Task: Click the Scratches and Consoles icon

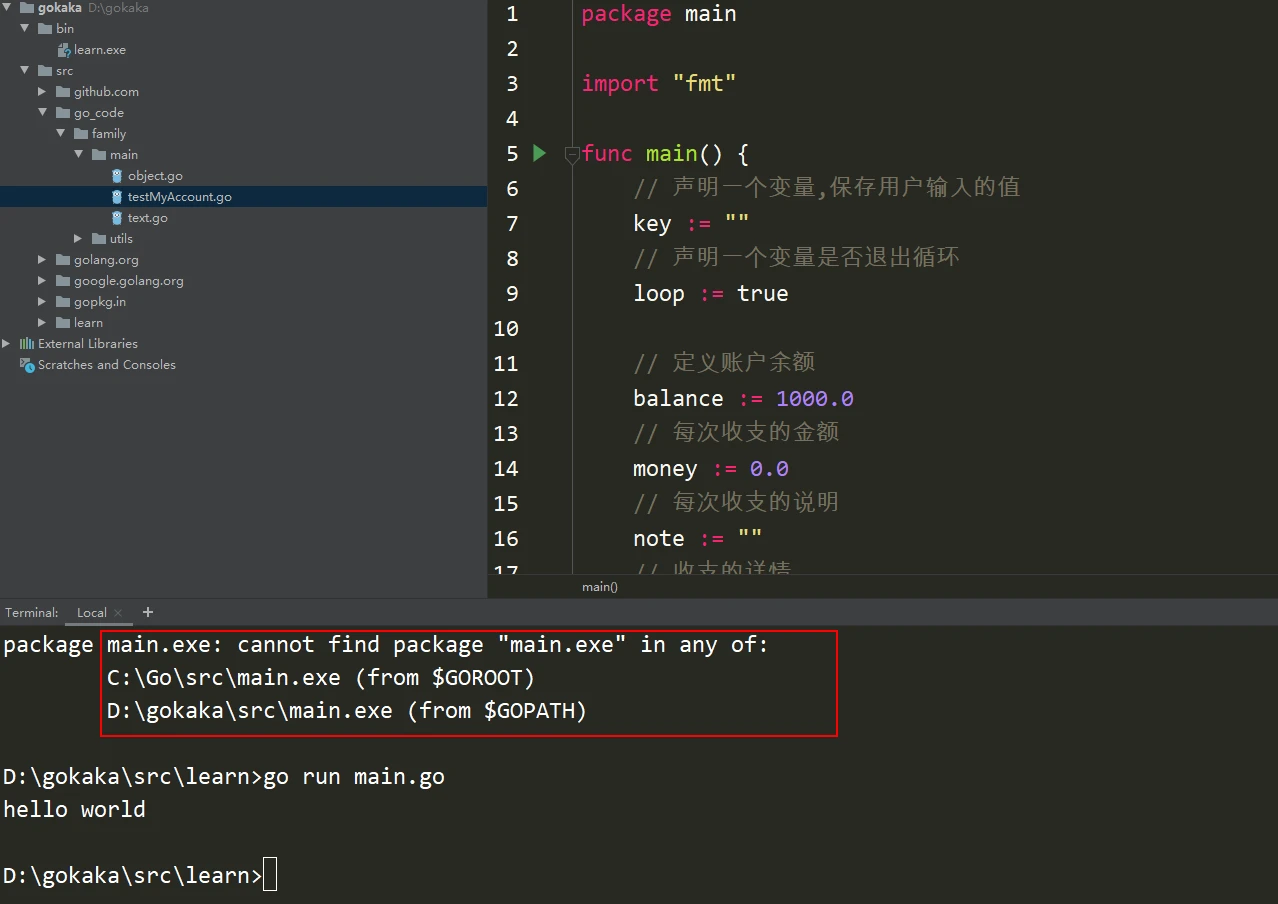Action: (x=27, y=365)
